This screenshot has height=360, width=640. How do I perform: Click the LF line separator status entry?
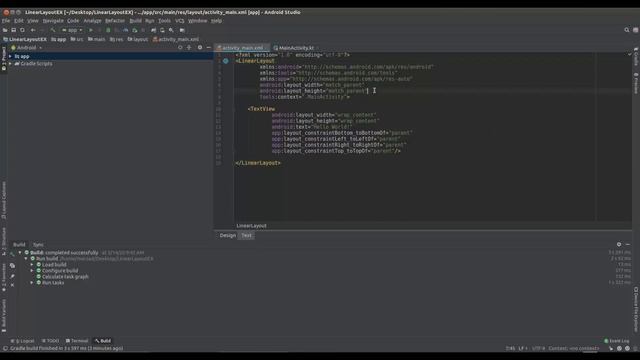coord(523,349)
